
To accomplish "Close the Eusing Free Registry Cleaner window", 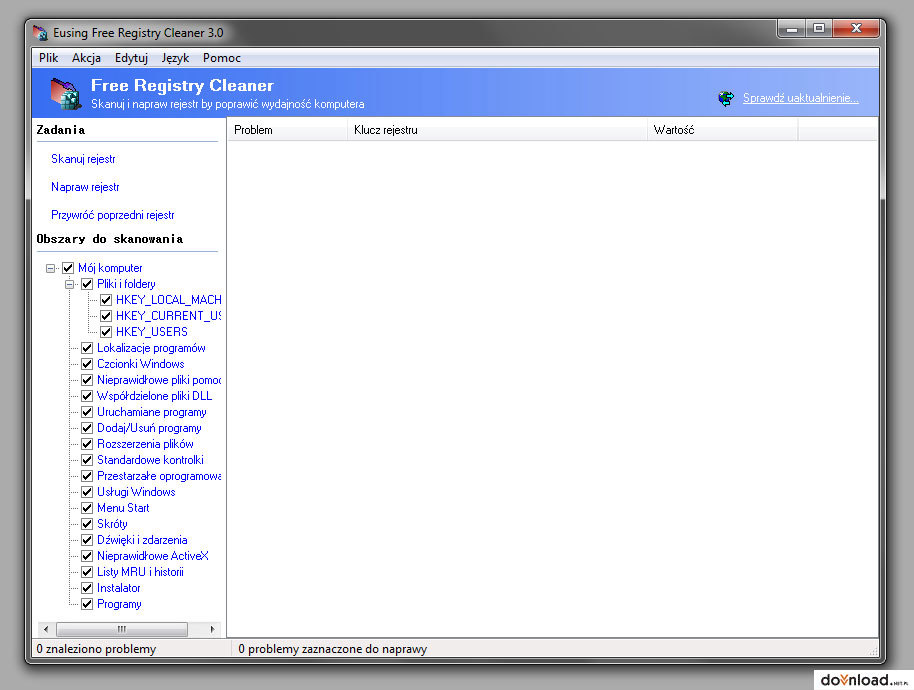I will [856, 29].
